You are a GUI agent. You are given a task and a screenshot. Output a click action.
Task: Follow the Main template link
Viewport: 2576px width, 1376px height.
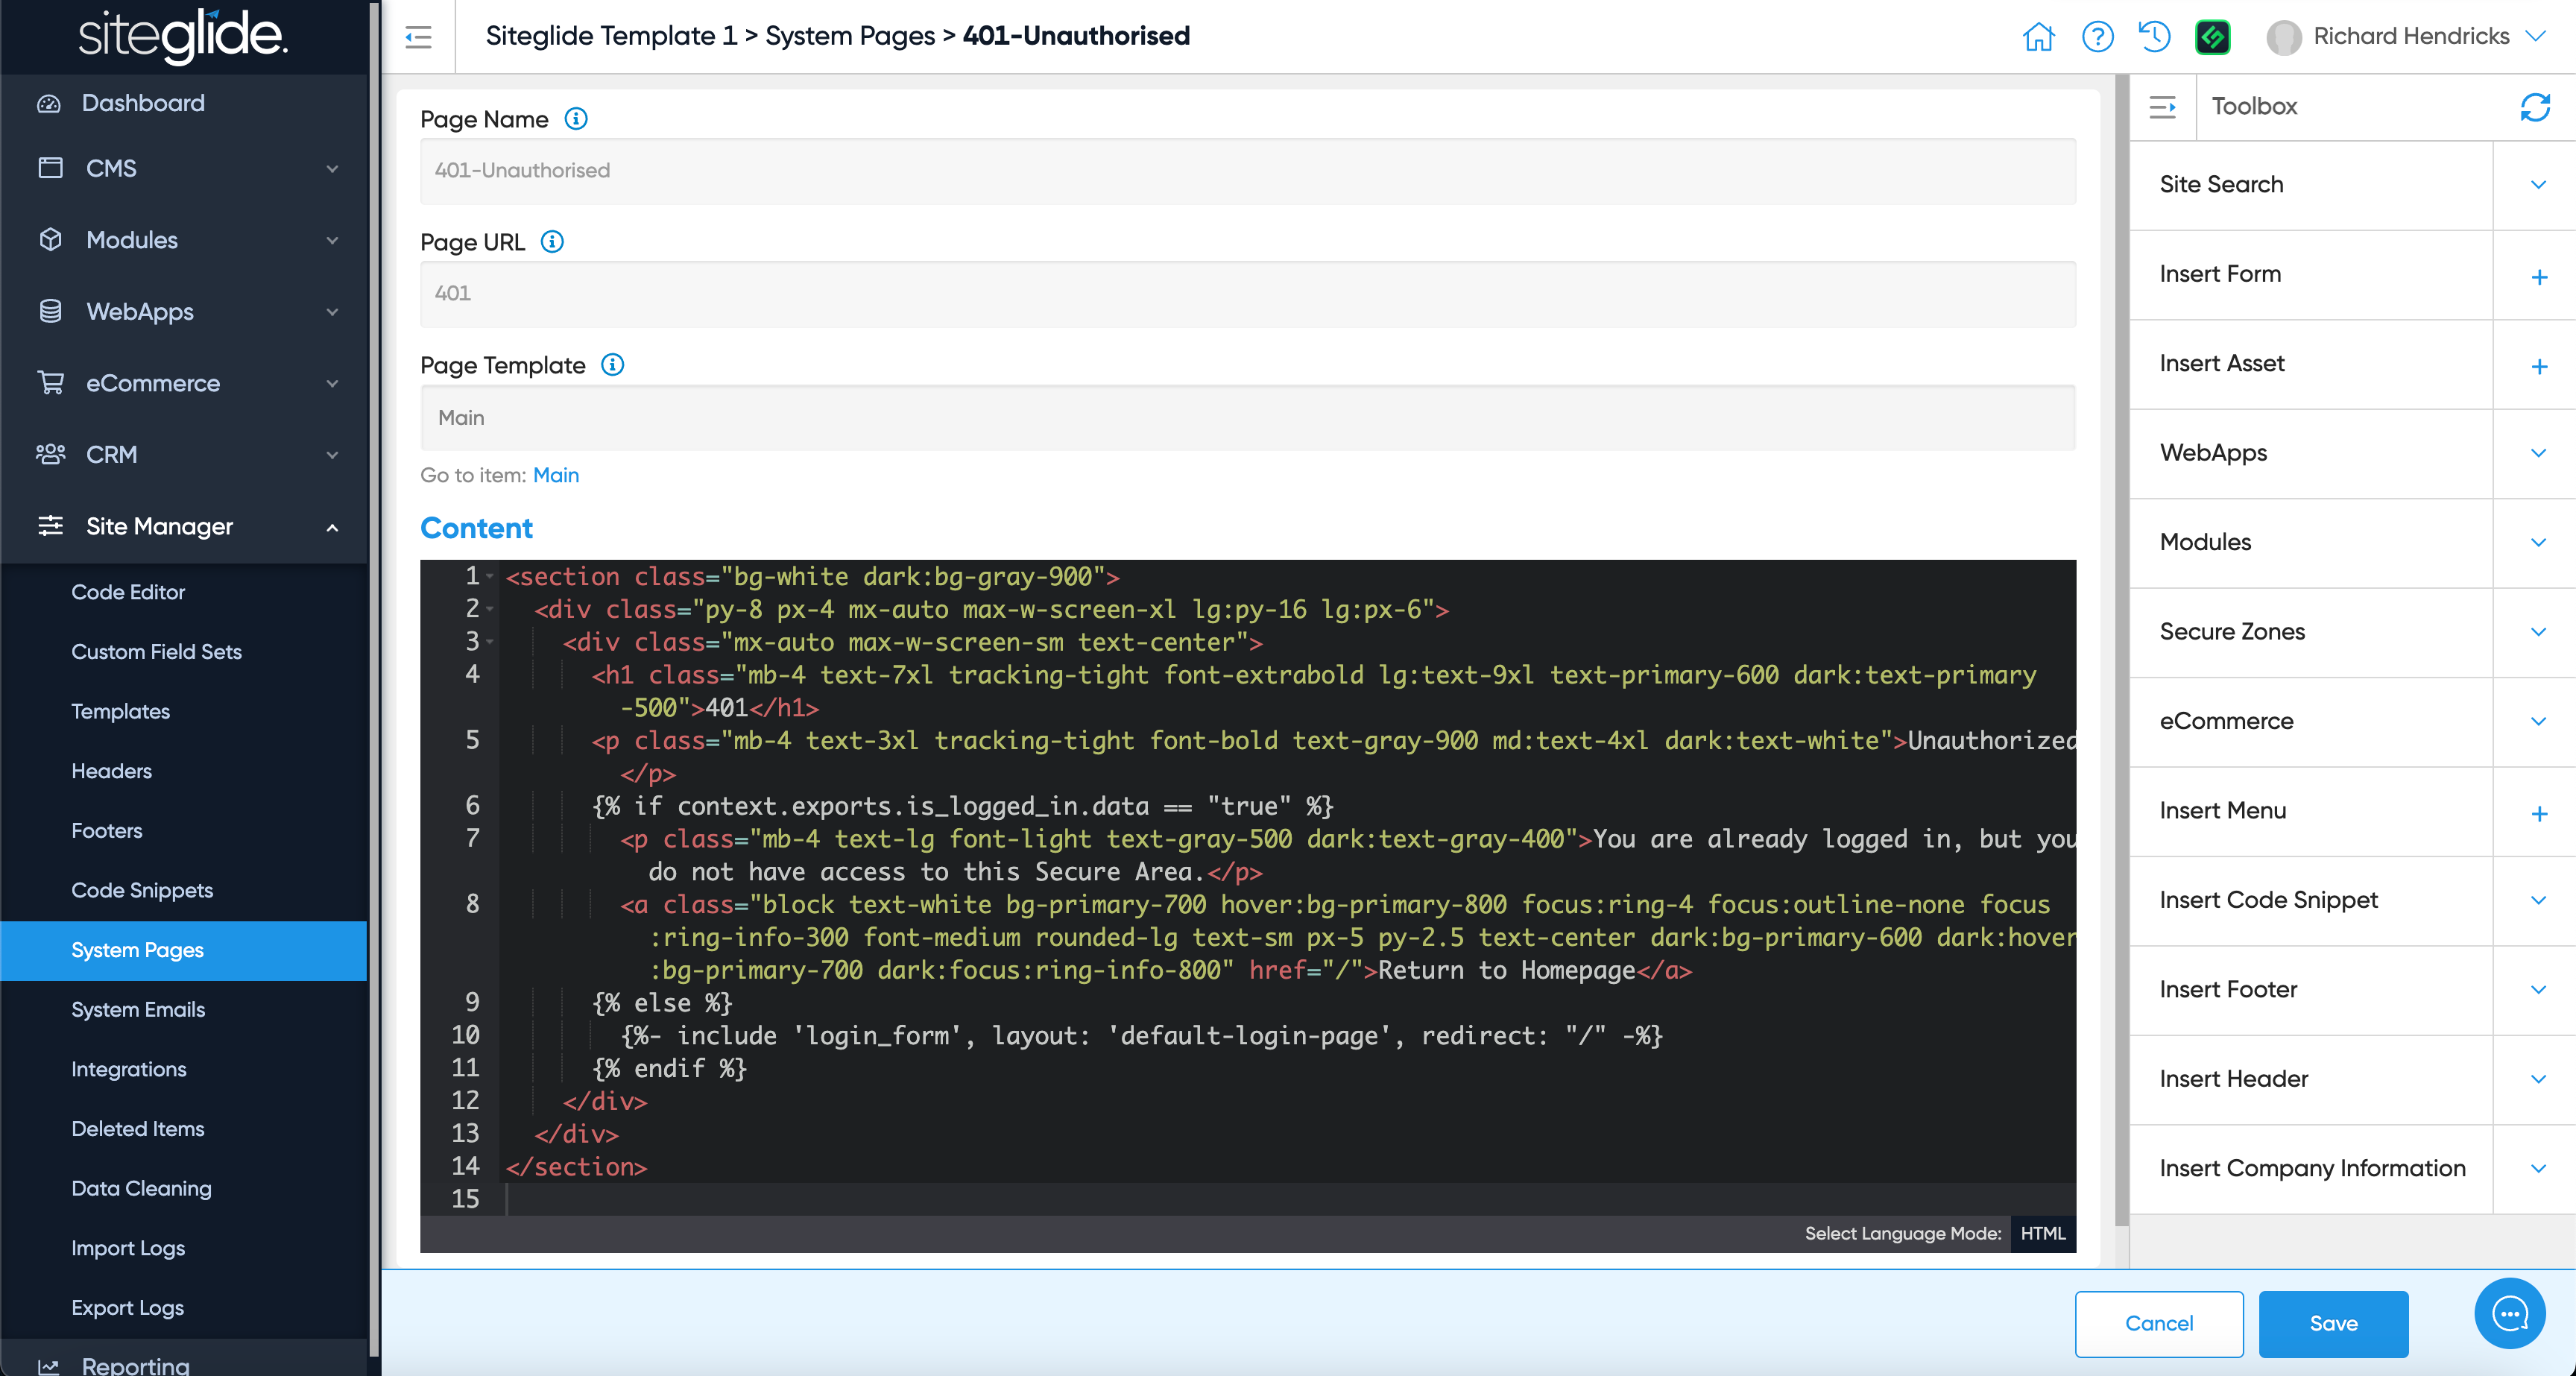(556, 475)
